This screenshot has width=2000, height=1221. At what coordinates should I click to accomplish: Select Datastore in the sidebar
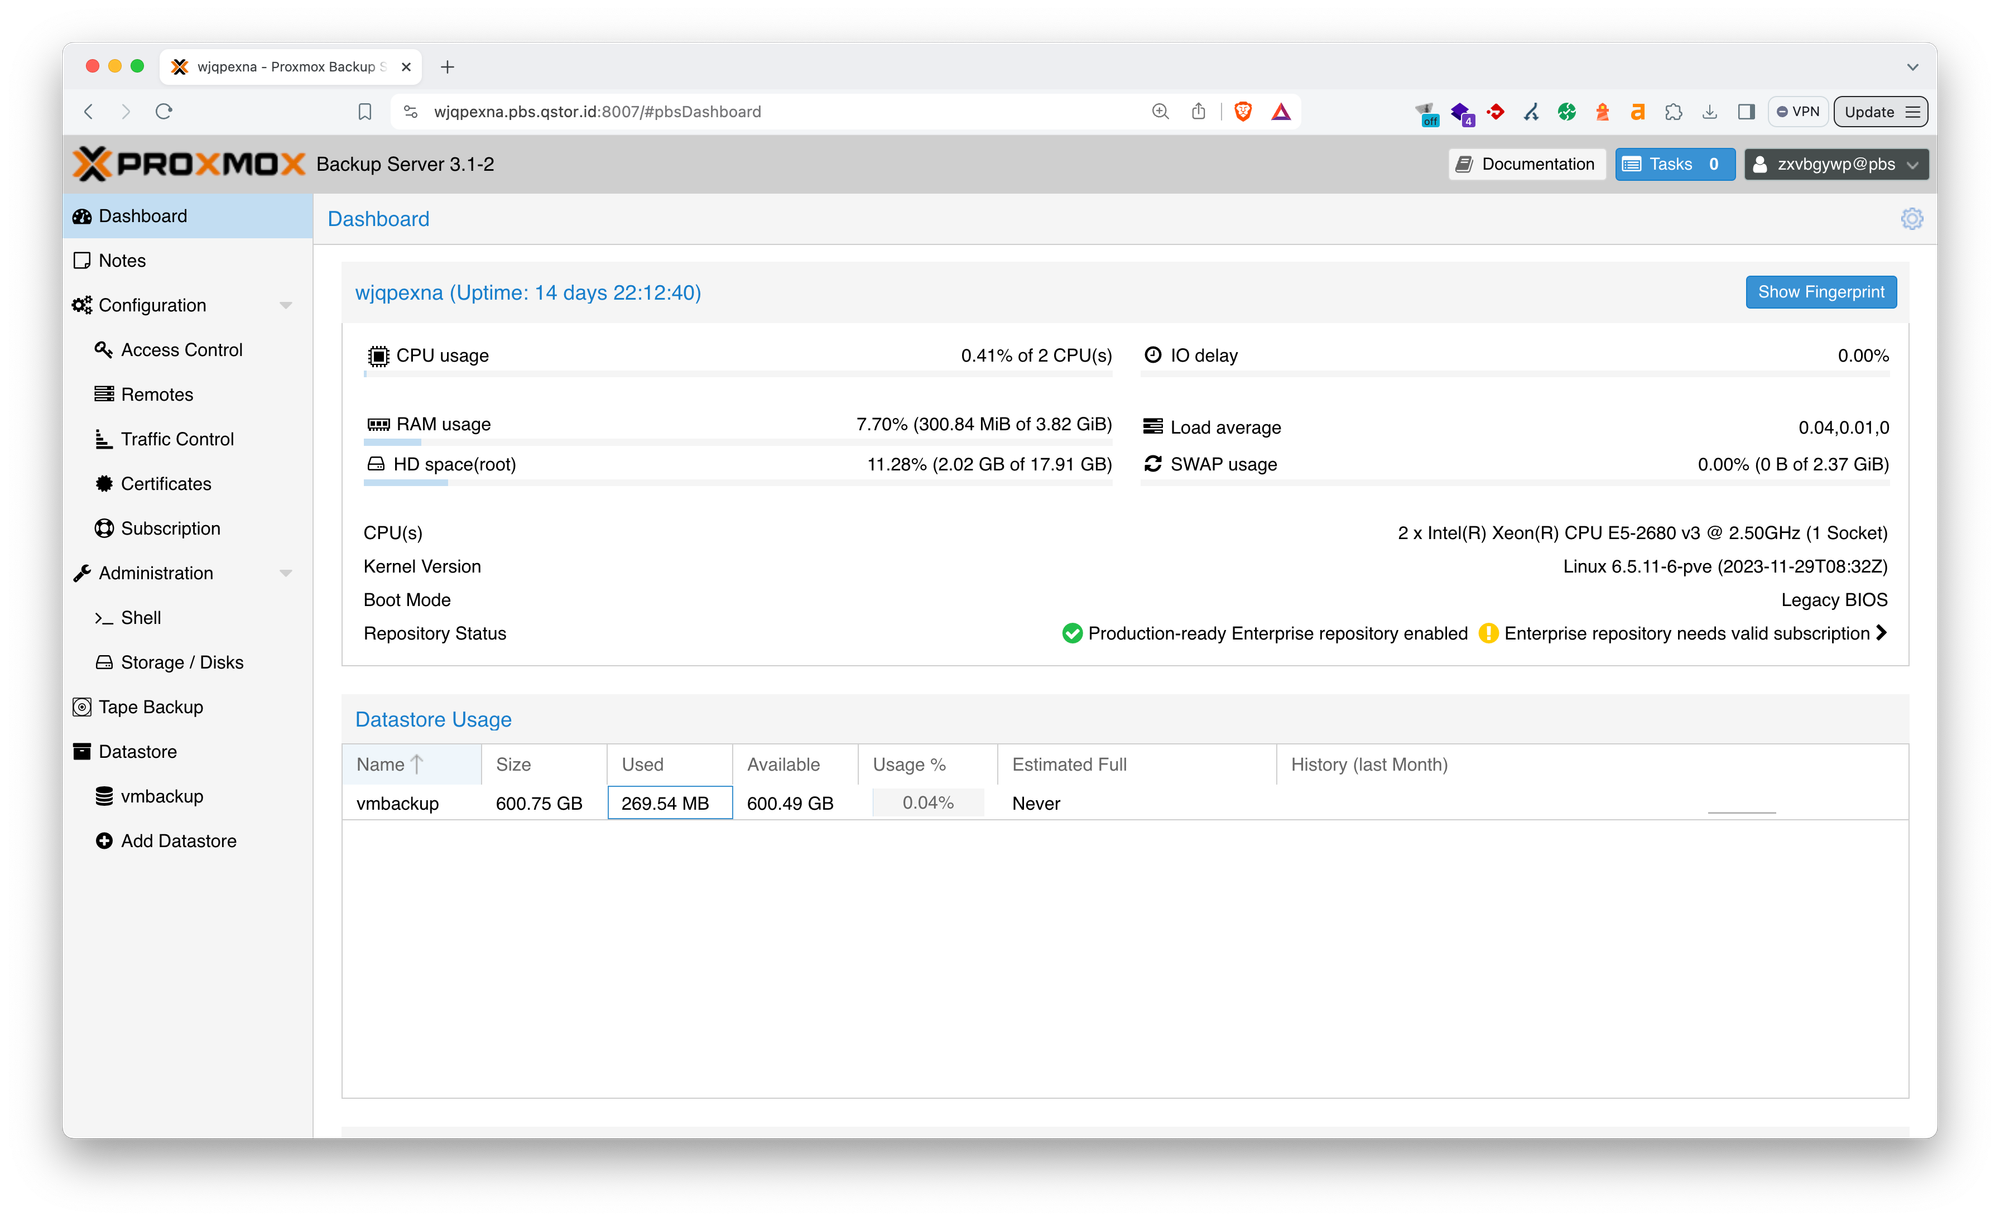pos(188,752)
